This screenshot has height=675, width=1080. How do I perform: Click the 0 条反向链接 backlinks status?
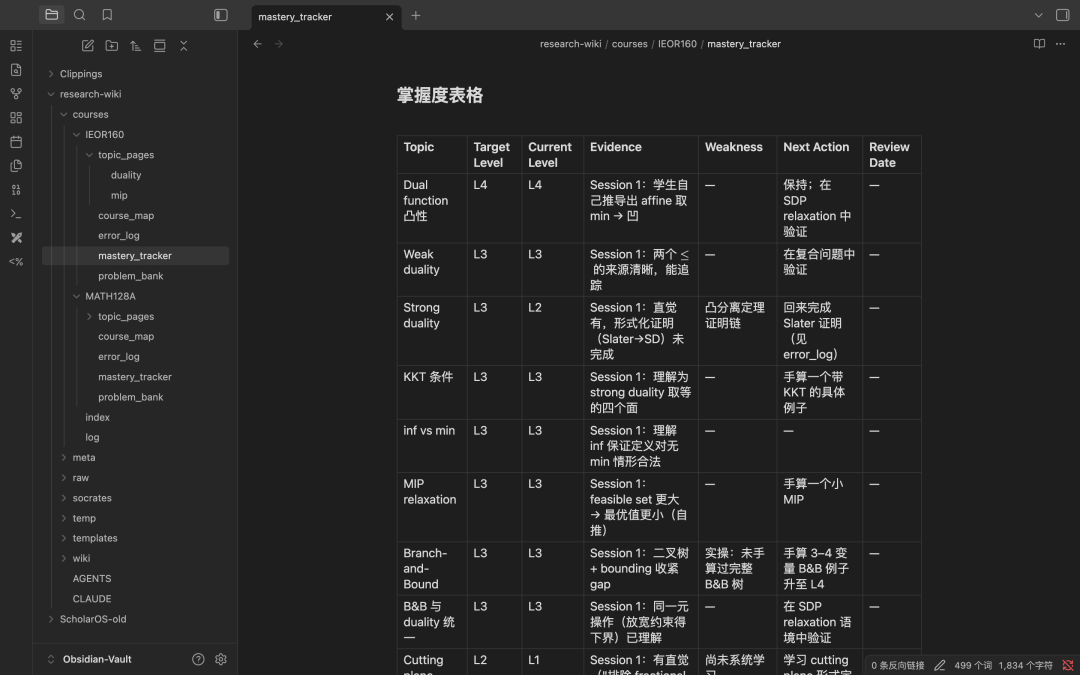(897, 665)
